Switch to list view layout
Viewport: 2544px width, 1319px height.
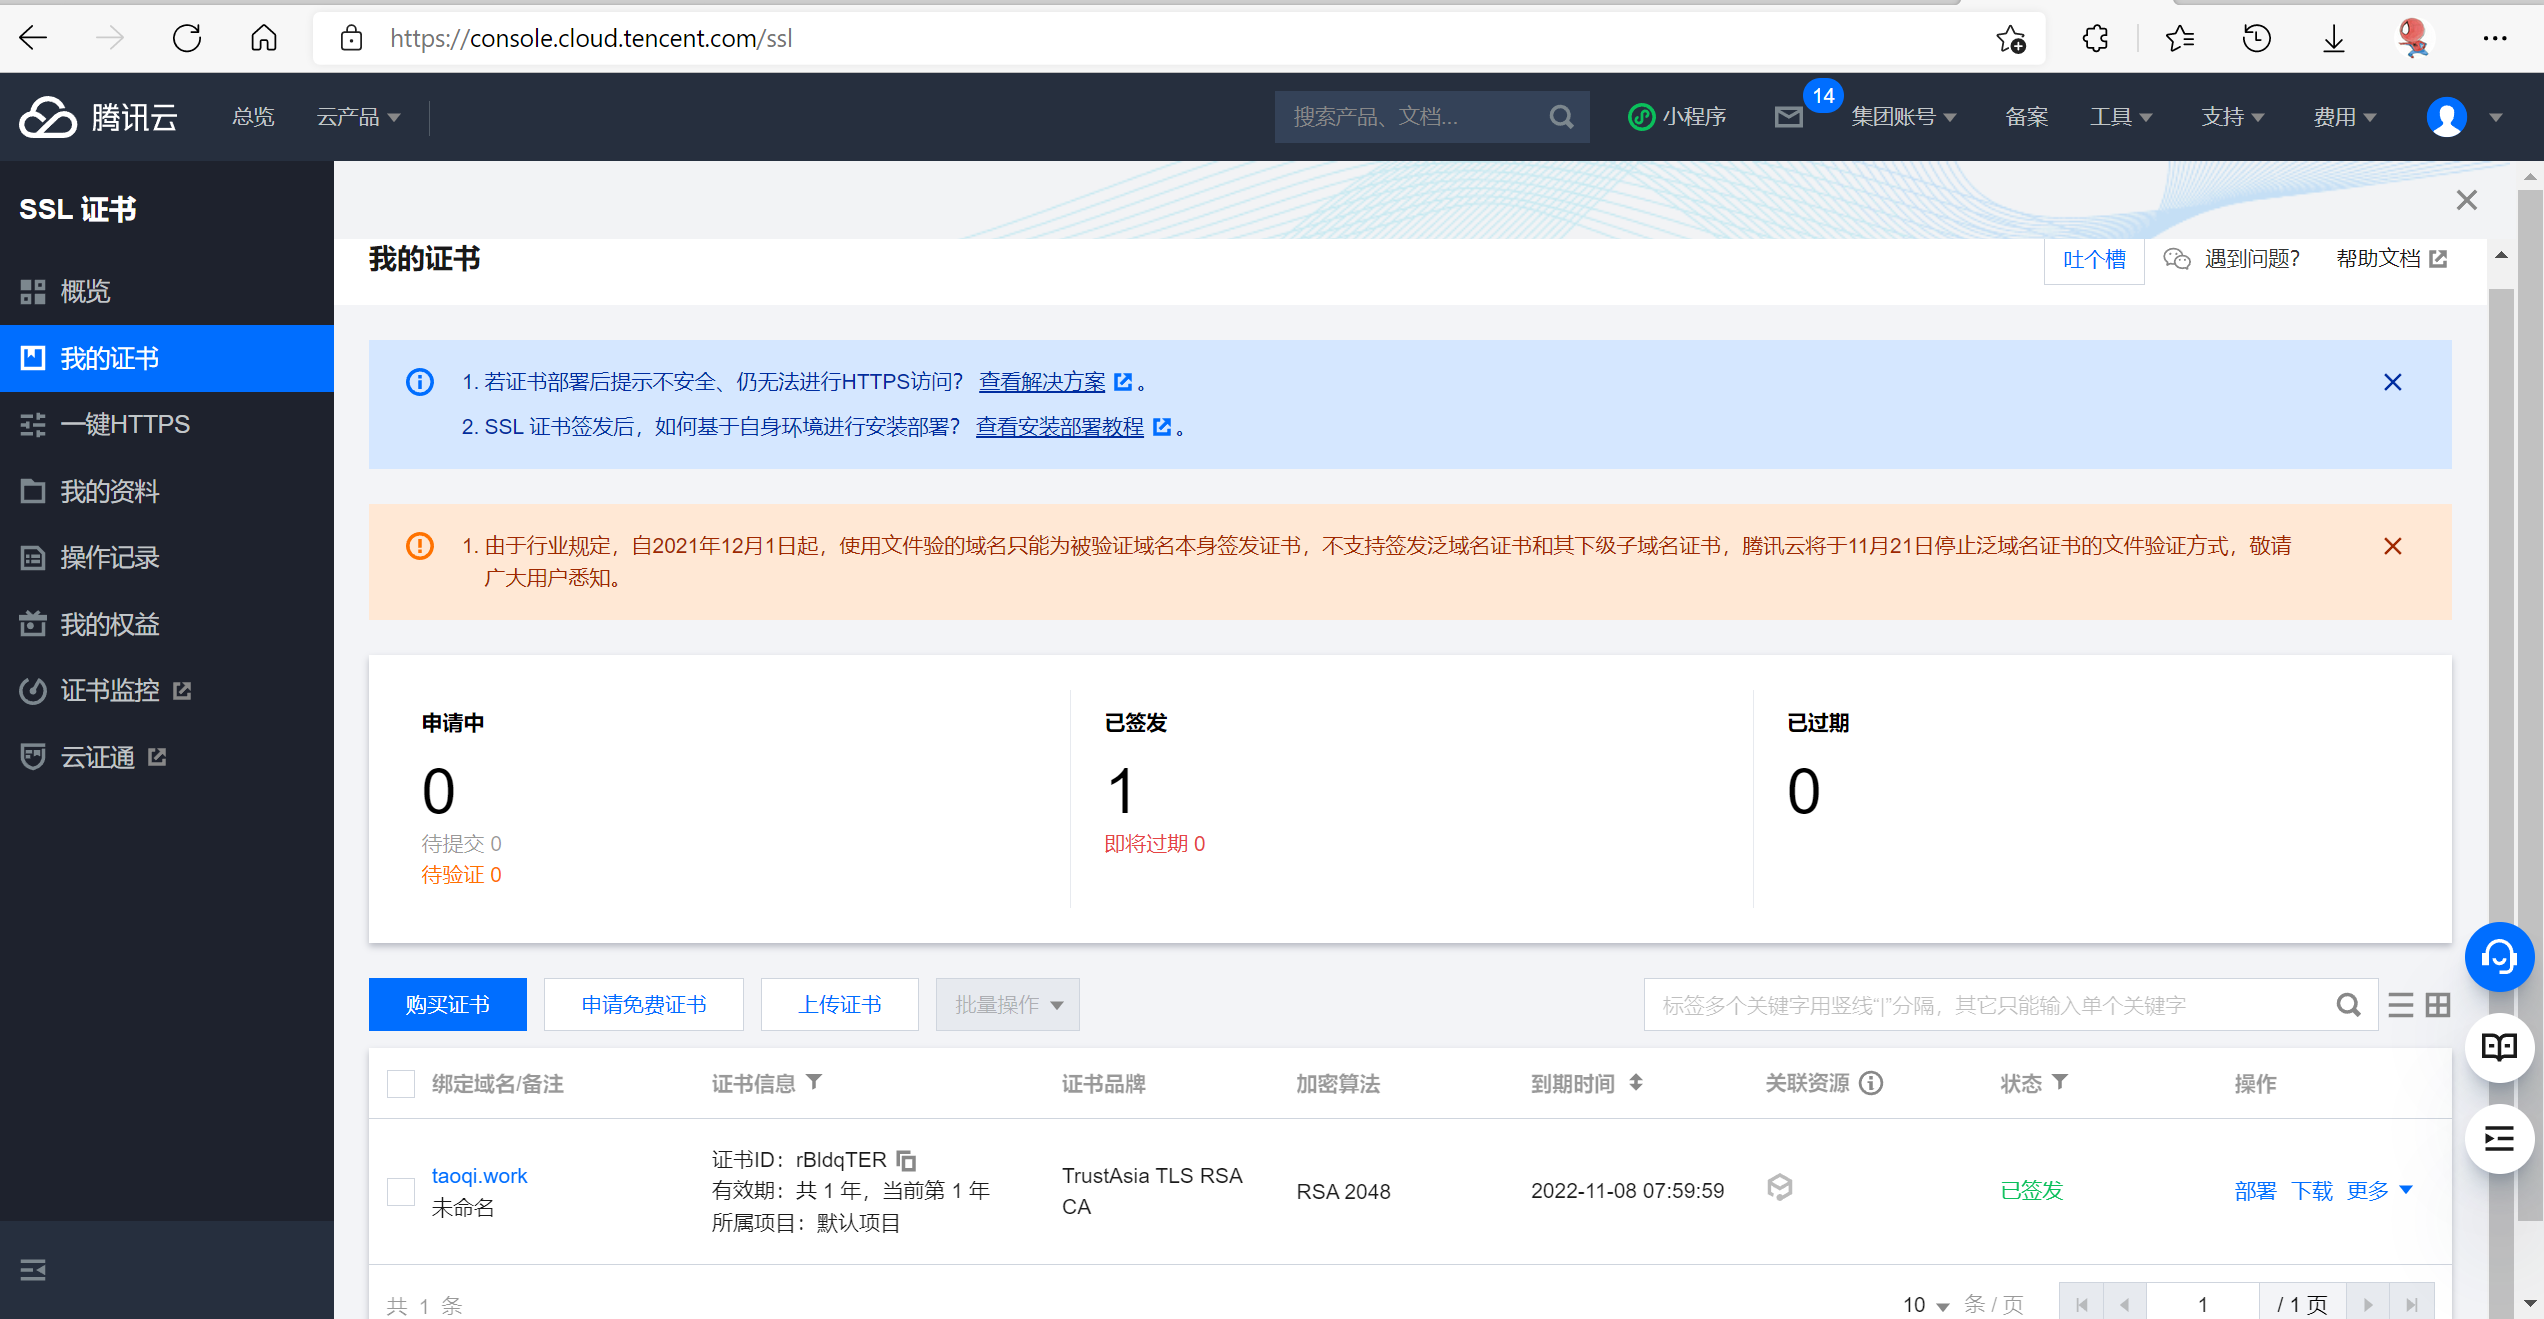pos(2401,1005)
